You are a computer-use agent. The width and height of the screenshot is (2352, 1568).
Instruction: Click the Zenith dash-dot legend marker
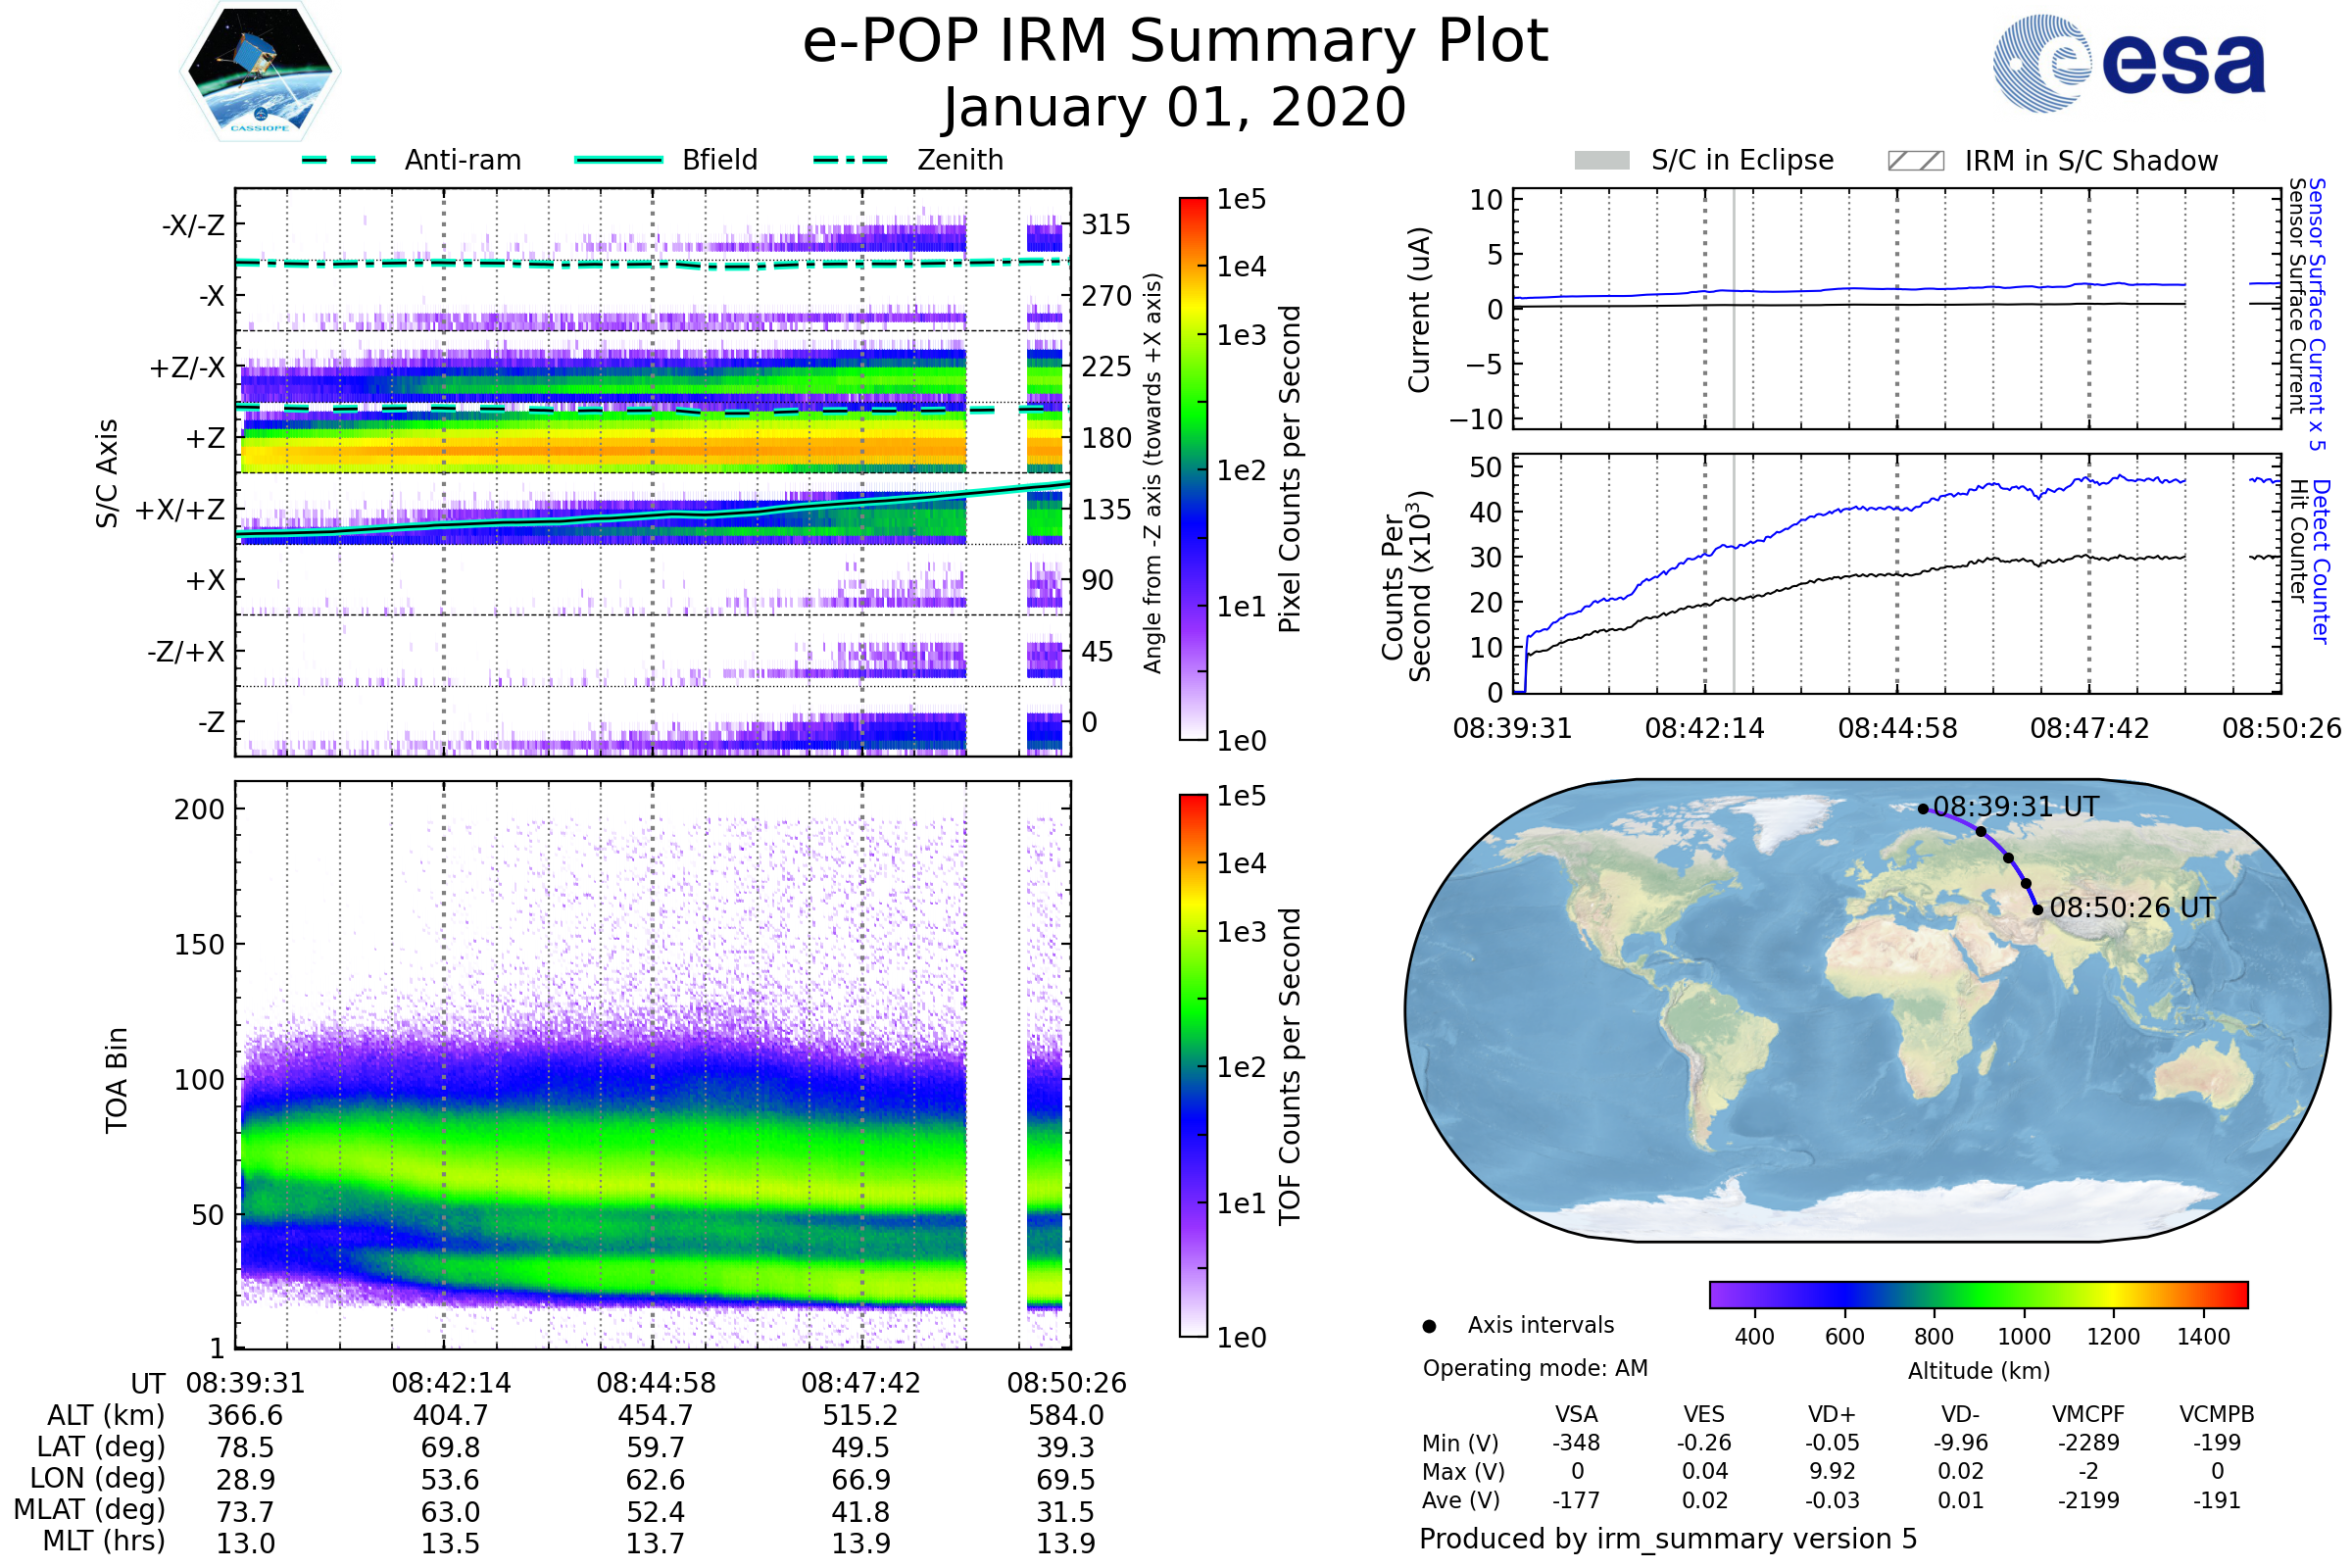(x=850, y=160)
